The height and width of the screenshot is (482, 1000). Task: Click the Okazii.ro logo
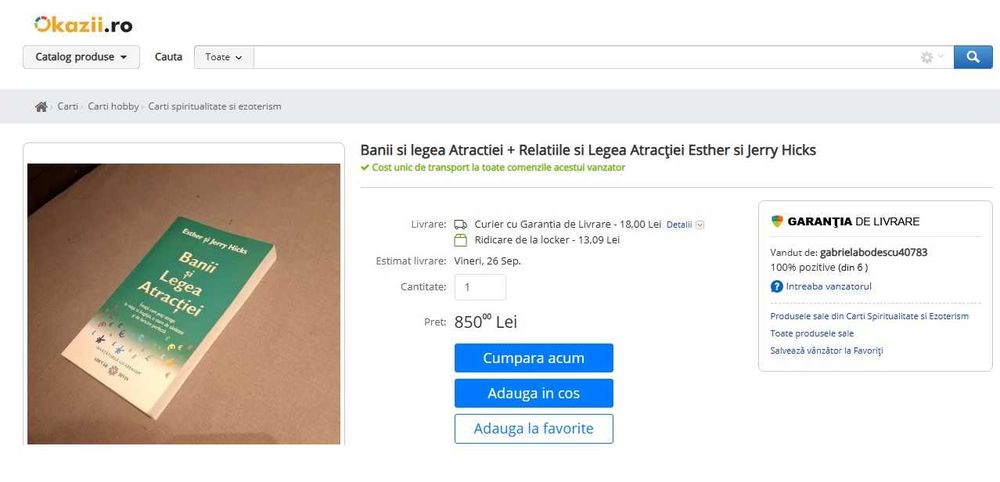pyautogui.click(x=84, y=25)
